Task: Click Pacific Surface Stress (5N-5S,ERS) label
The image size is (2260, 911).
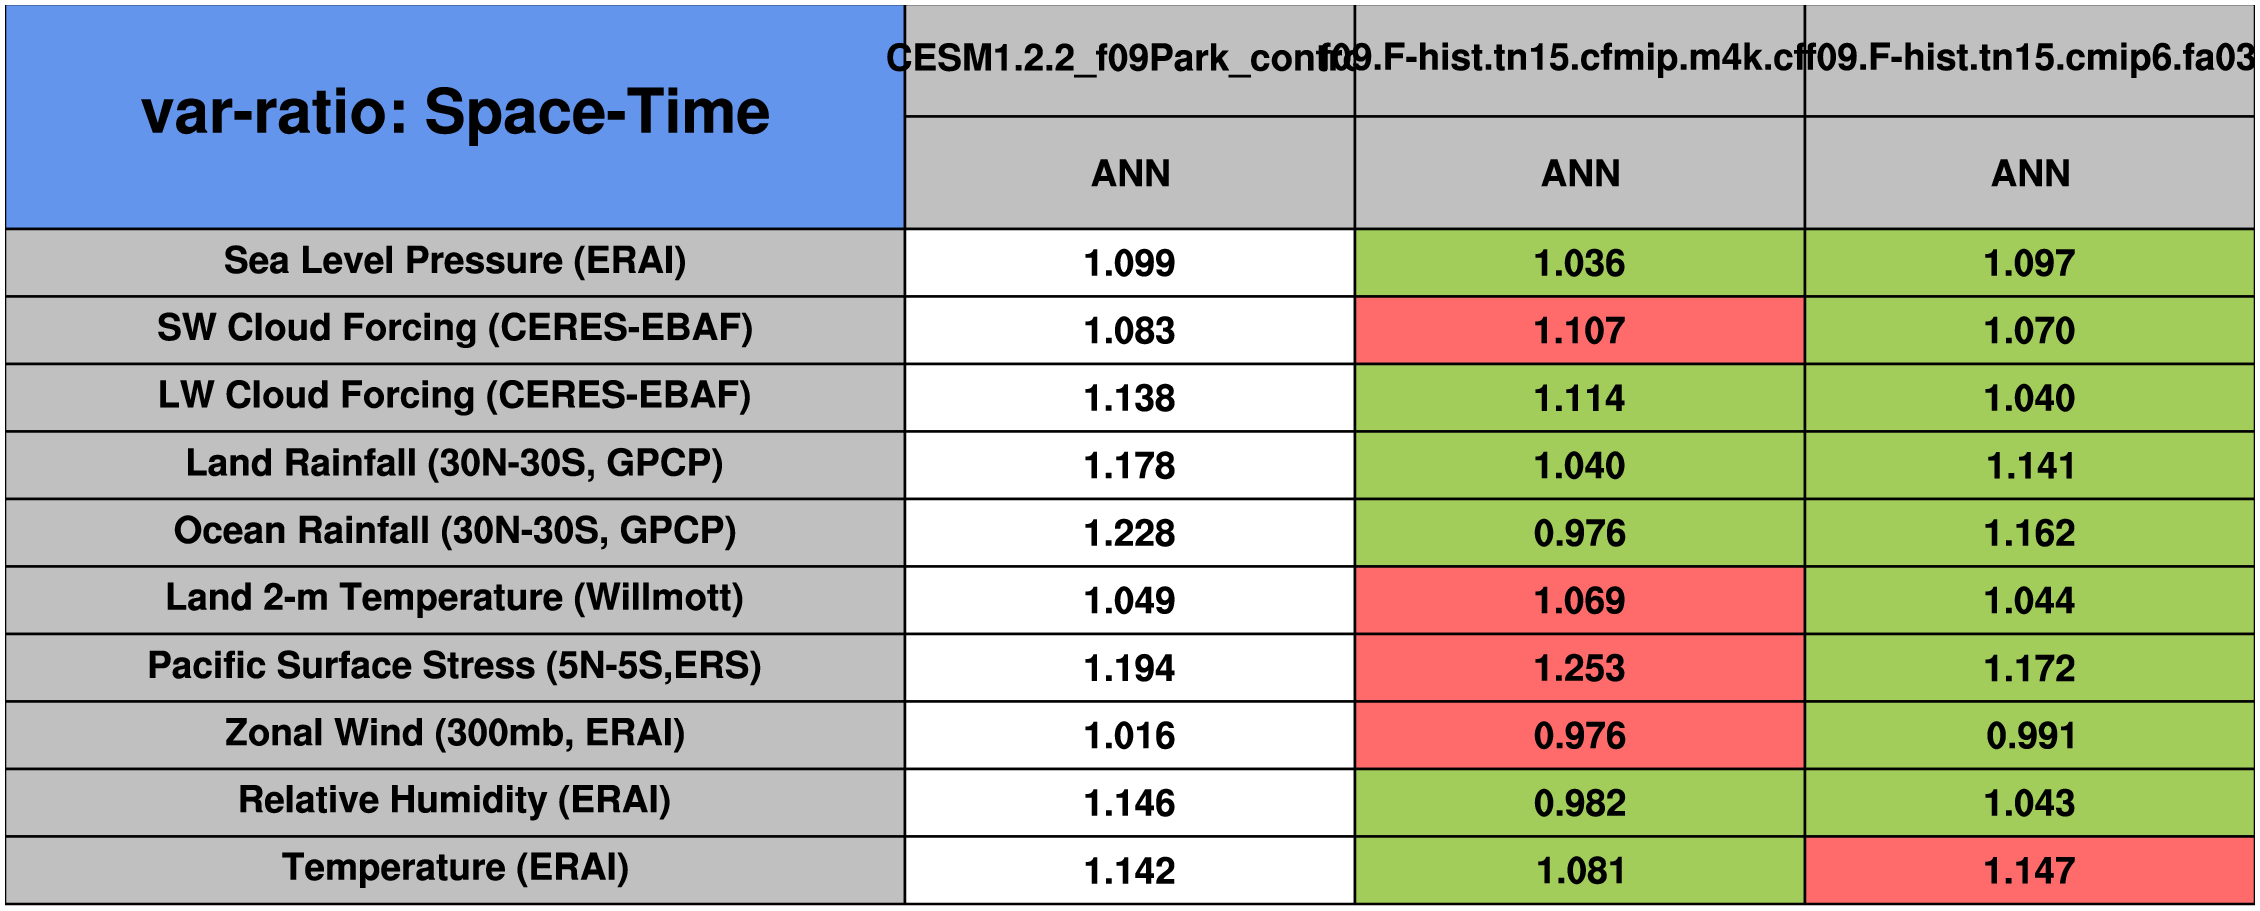Action: click(455, 667)
